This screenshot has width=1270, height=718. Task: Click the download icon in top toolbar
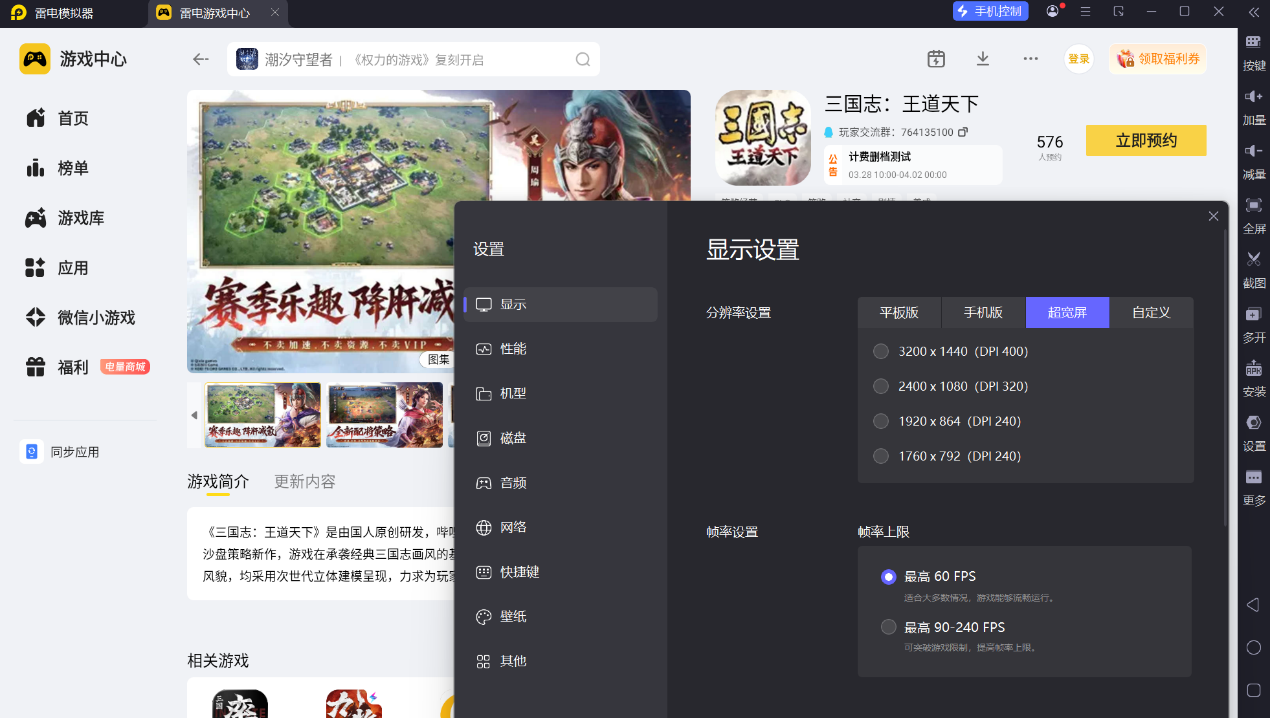[x=983, y=59]
